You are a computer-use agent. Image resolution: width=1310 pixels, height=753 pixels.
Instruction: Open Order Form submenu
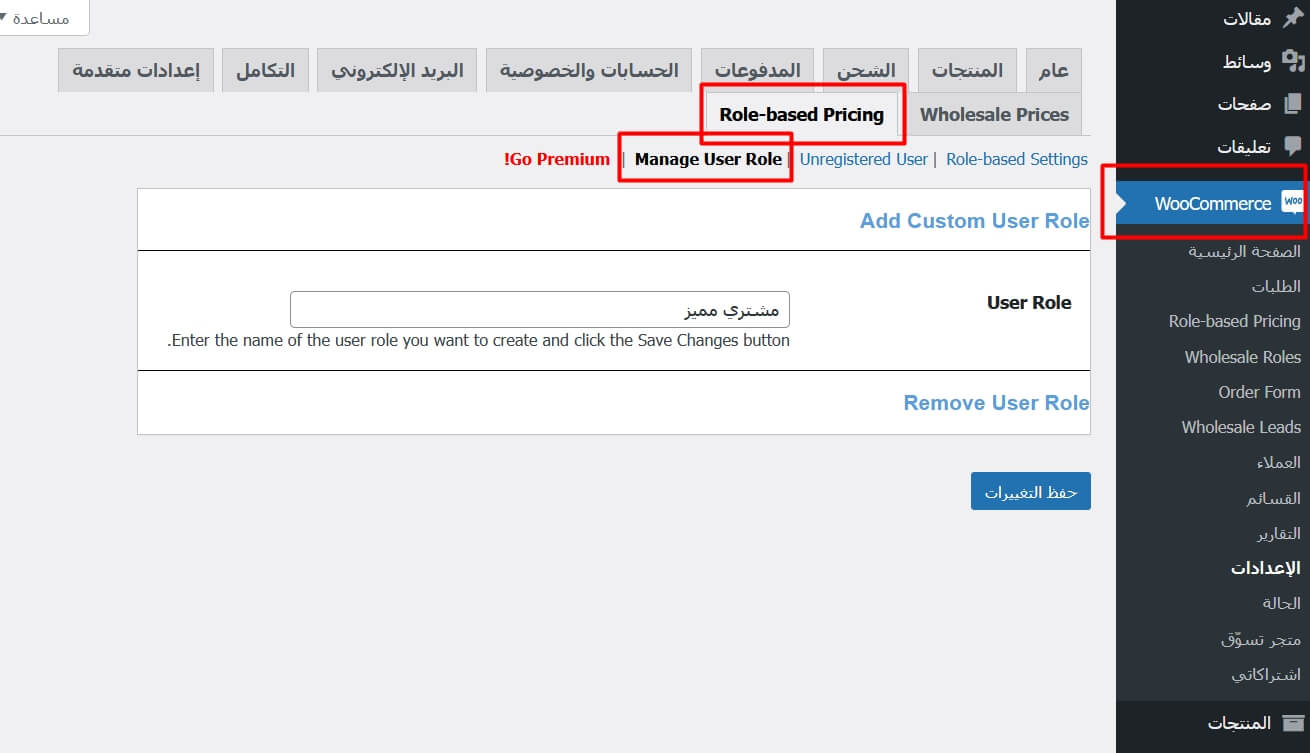click(x=1259, y=392)
